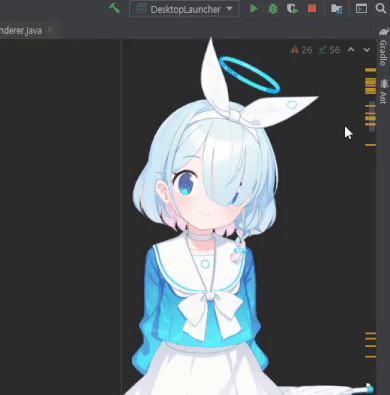Click the green Build hammer icon
The width and height of the screenshot is (390, 395).
tap(114, 8)
